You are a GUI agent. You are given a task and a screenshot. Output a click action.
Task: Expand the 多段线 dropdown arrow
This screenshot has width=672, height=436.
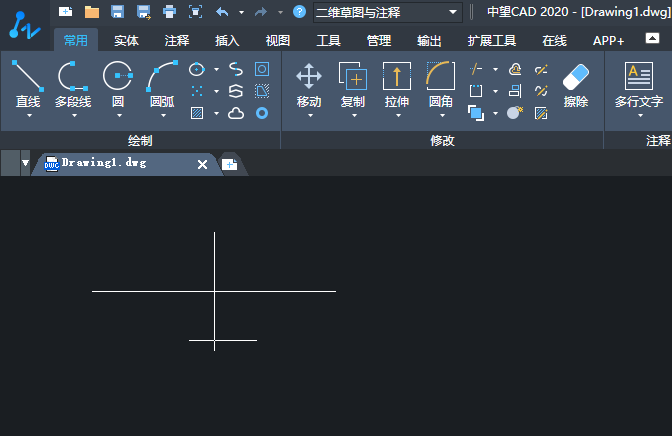point(75,116)
